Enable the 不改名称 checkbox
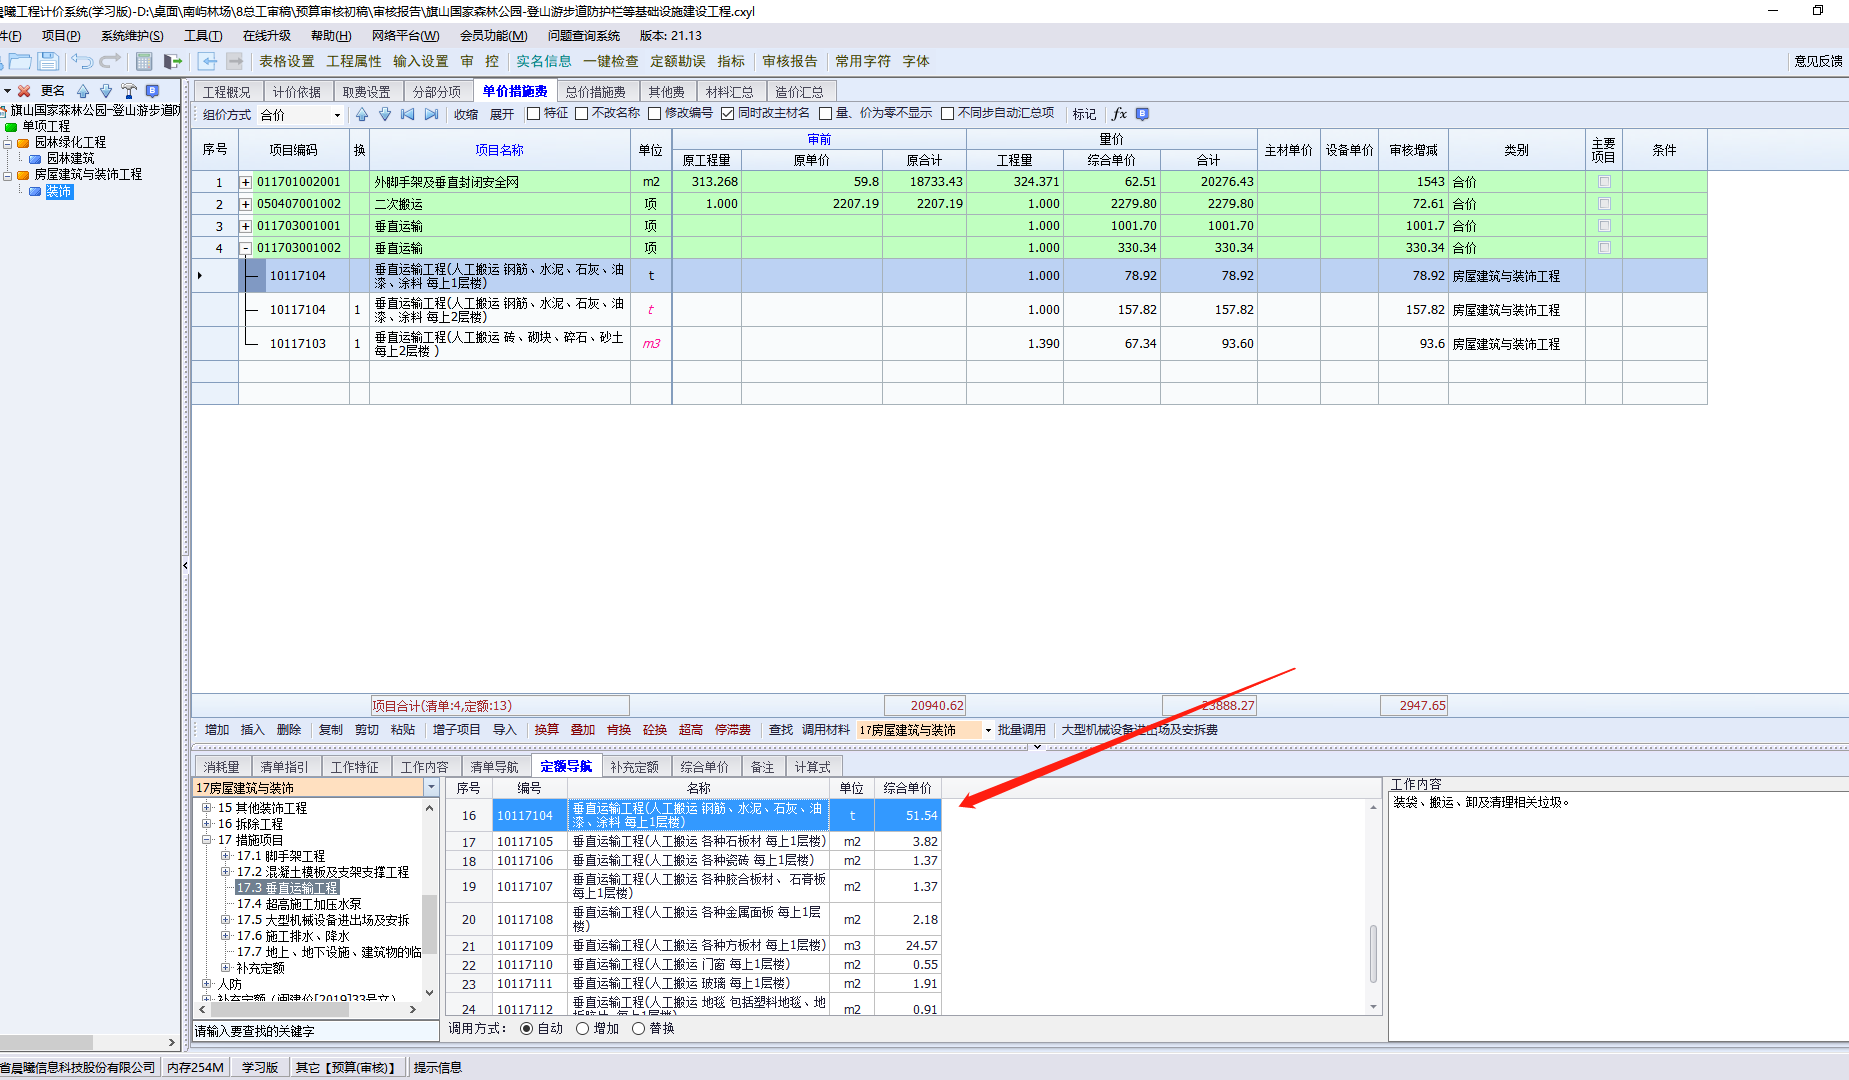The height and width of the screenshot is (1080, 1849). pos(581,114)
